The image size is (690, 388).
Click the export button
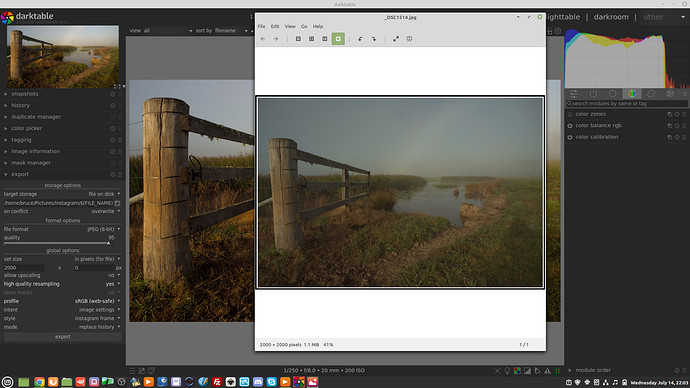pos(62,337)
